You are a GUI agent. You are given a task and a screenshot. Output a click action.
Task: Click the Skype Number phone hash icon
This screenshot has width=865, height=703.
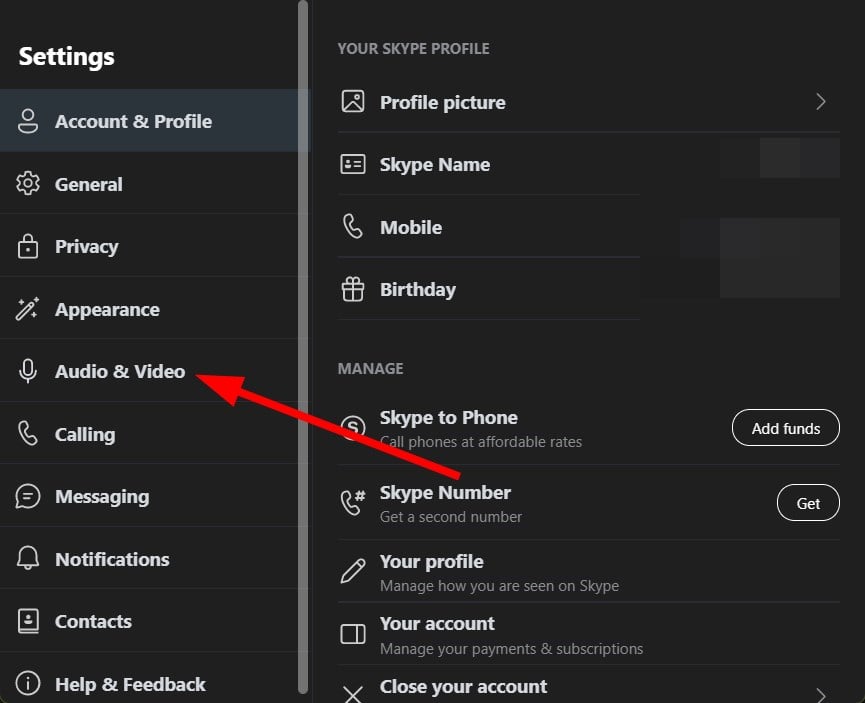(x=353, y=502)
